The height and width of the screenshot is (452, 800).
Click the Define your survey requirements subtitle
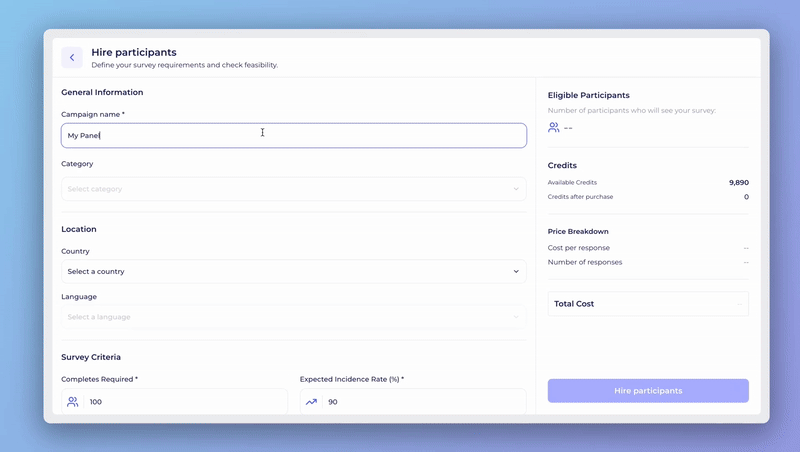tap(185, 65)
